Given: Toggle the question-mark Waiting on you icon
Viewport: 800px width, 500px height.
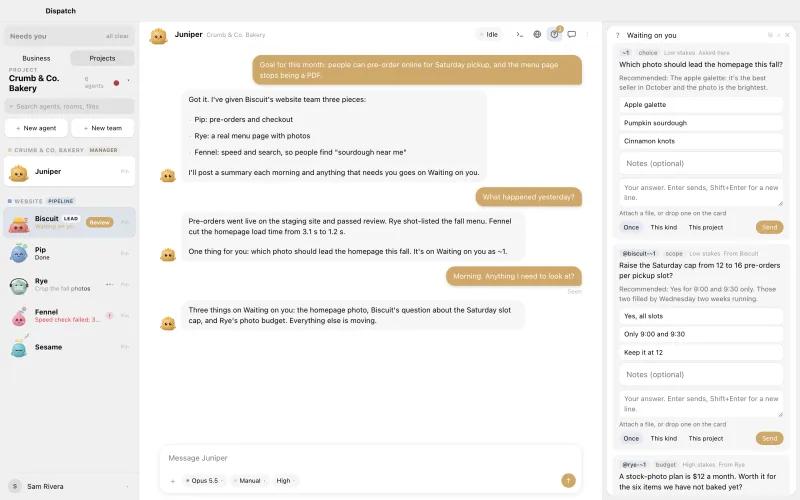Looking at the screenshot, I should point(555,35).
